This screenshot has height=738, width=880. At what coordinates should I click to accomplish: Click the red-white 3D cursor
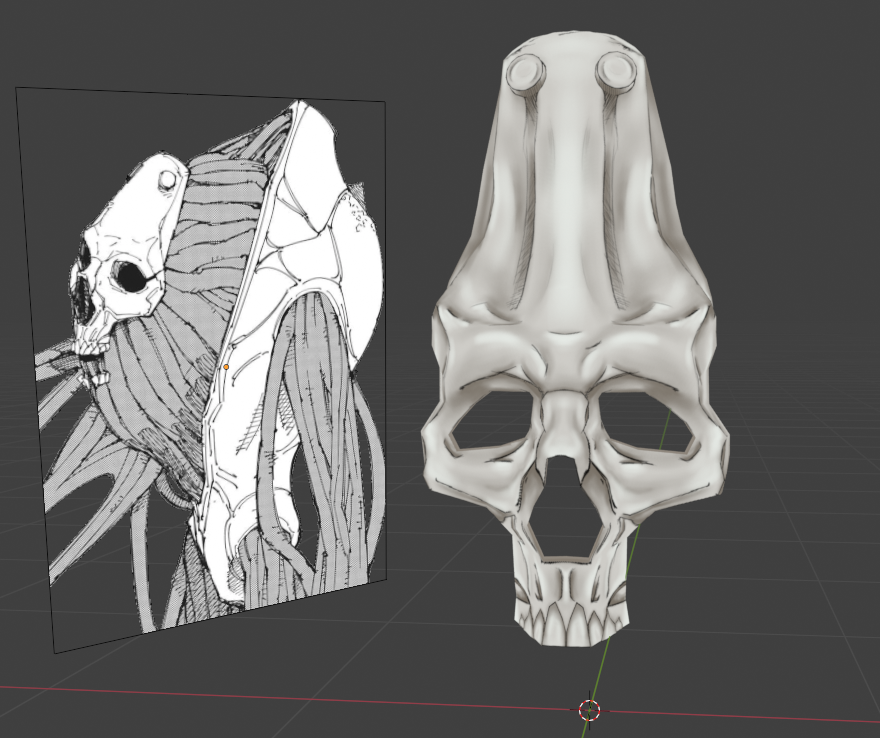tap(589, 710)
